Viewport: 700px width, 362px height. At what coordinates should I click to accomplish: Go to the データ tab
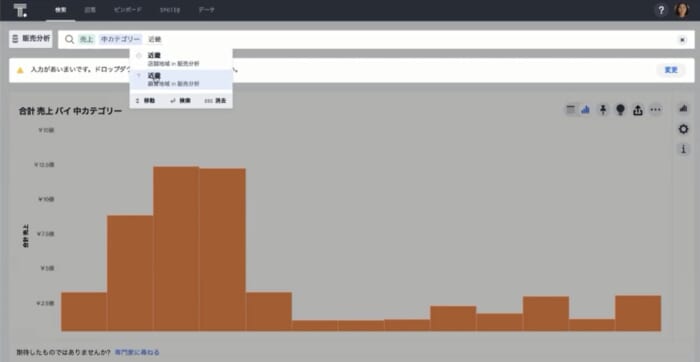(x=206, y=10)
